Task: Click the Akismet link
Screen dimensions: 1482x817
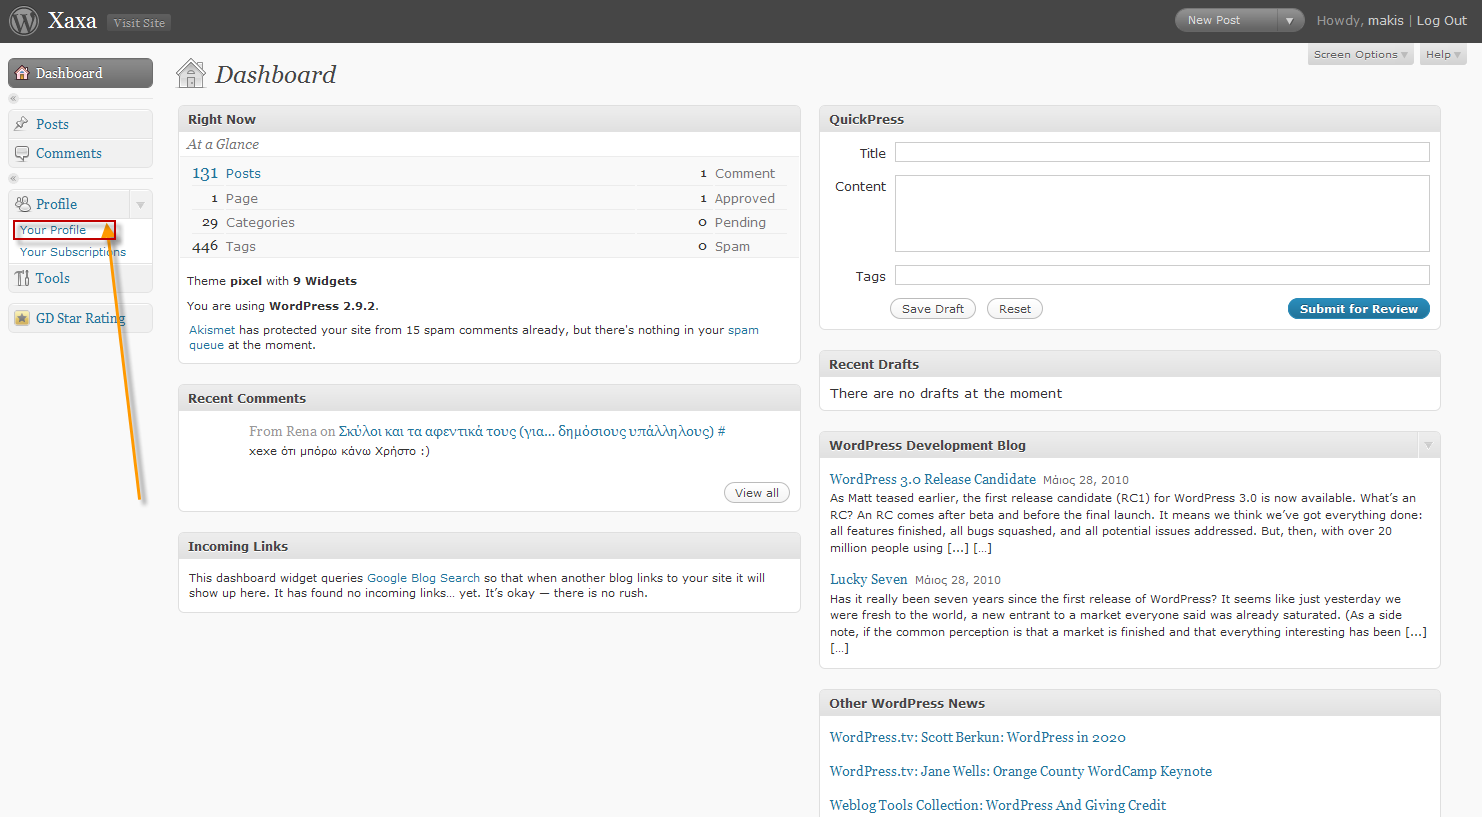Action: coord(212,330)
